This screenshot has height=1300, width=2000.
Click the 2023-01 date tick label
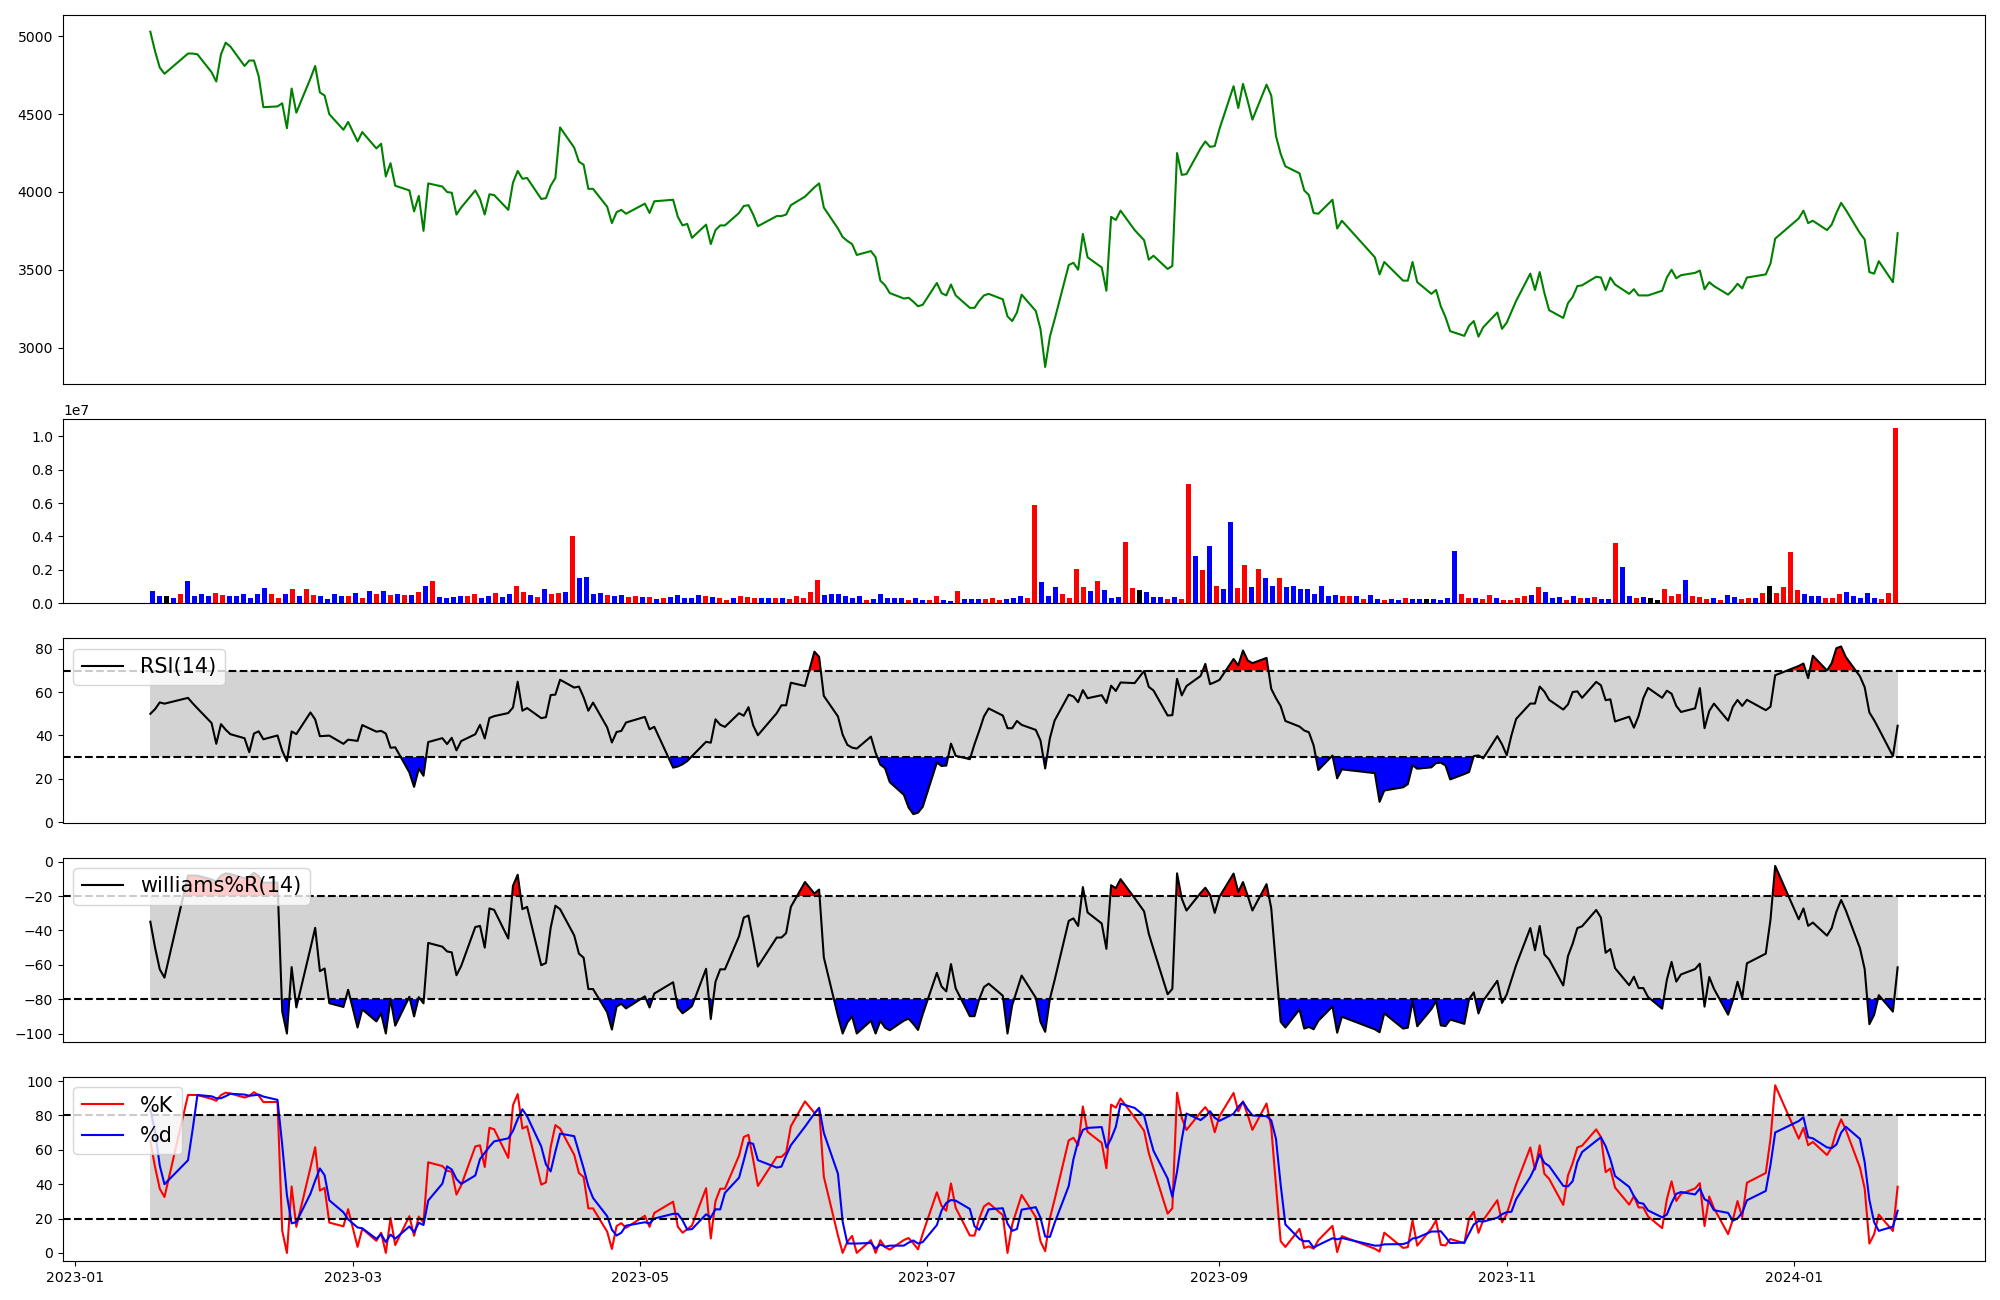pos(75,1277)
